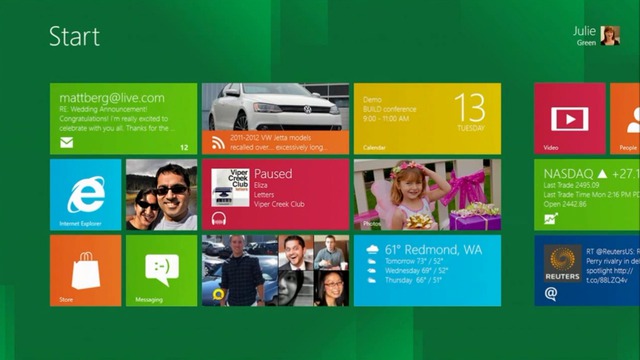Open mattberg@live.com mail tile
Viewport: 640px width, 360px height.
click(123, 118)
